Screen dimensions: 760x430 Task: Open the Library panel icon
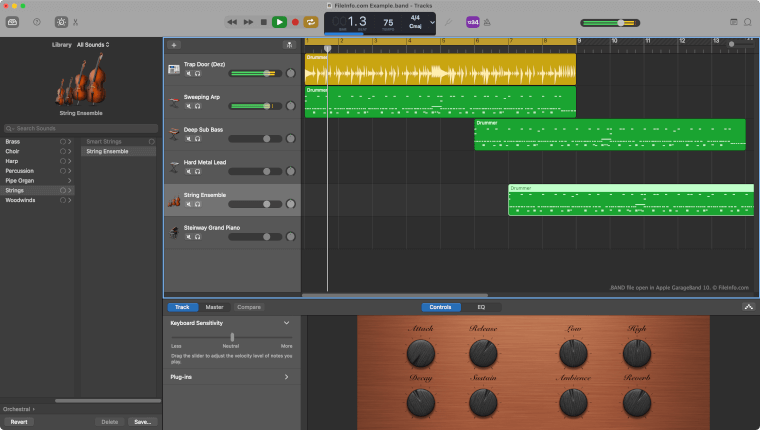pyautogui.click(x=13, y=21)
